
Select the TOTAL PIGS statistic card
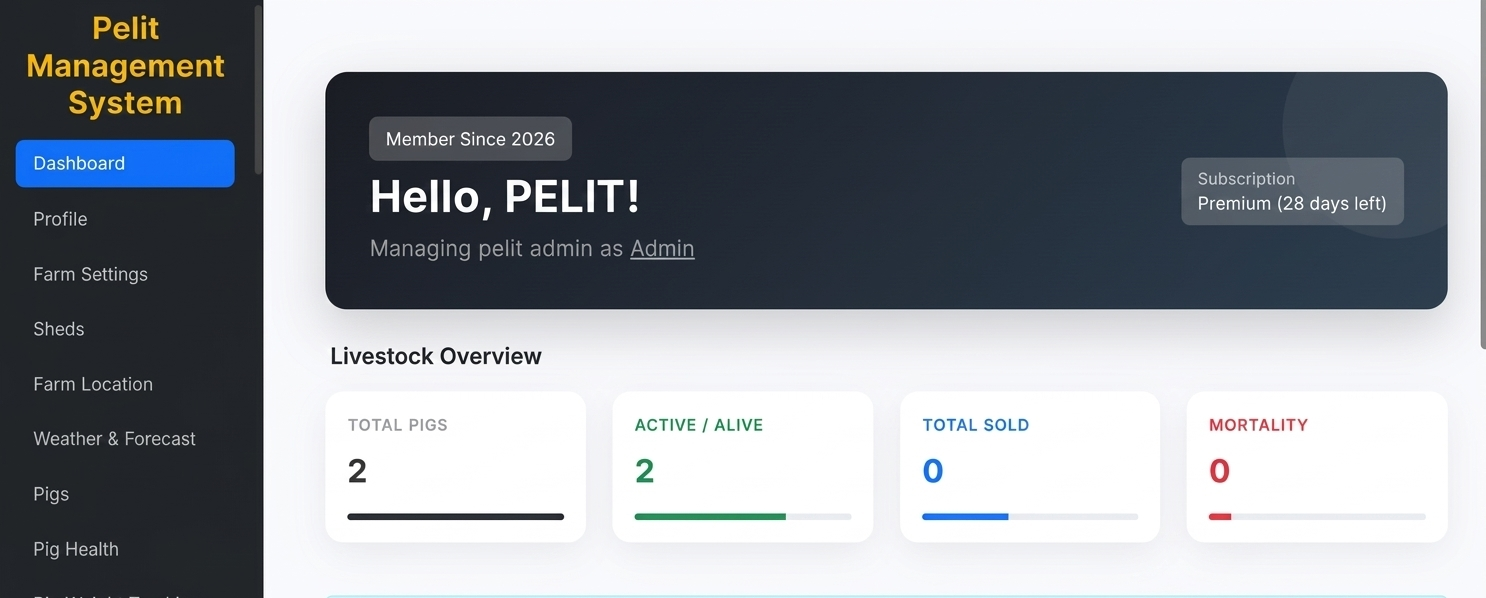(x=455, y=466)
